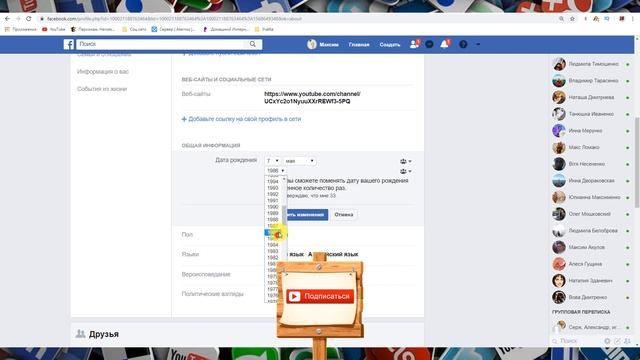
Task: Open help question mark icon
Action: coord(463,44)
